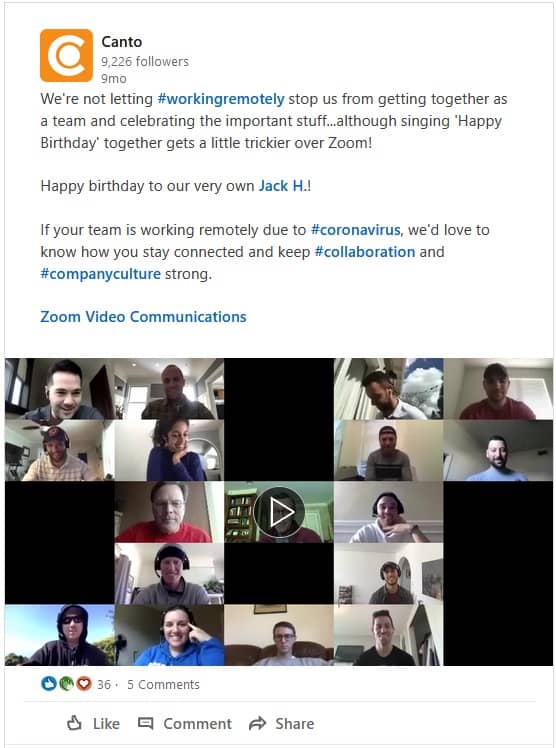Viewport: 556px width, 748px height.
Task: Click the blue like reaction icon
Action: tap(48, 684)
